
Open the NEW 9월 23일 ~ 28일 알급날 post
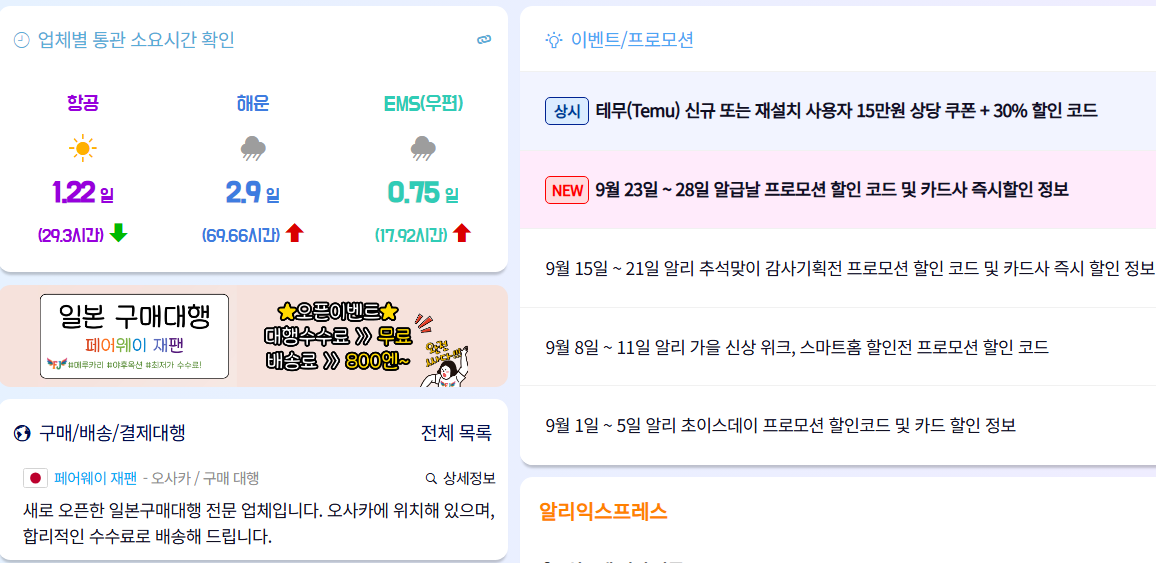[x=838, y=190]
